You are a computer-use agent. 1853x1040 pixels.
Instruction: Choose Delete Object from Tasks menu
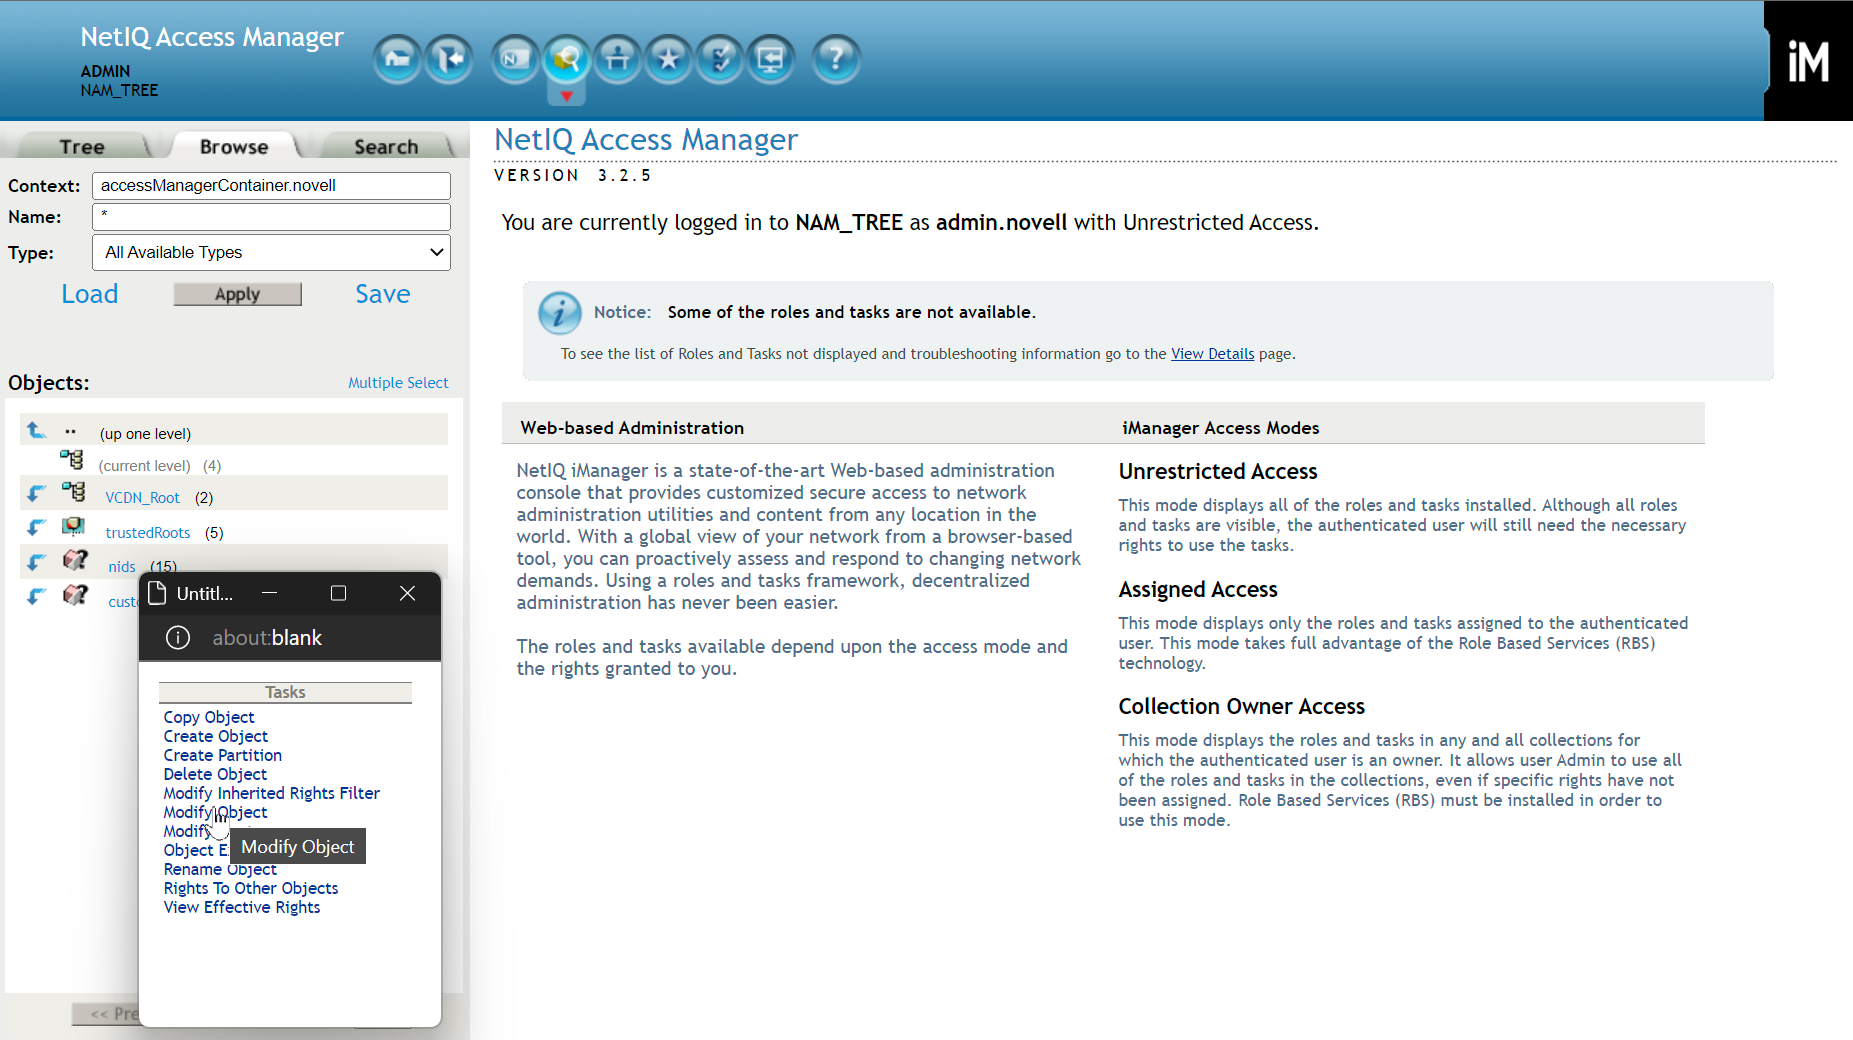click(215, 774)
